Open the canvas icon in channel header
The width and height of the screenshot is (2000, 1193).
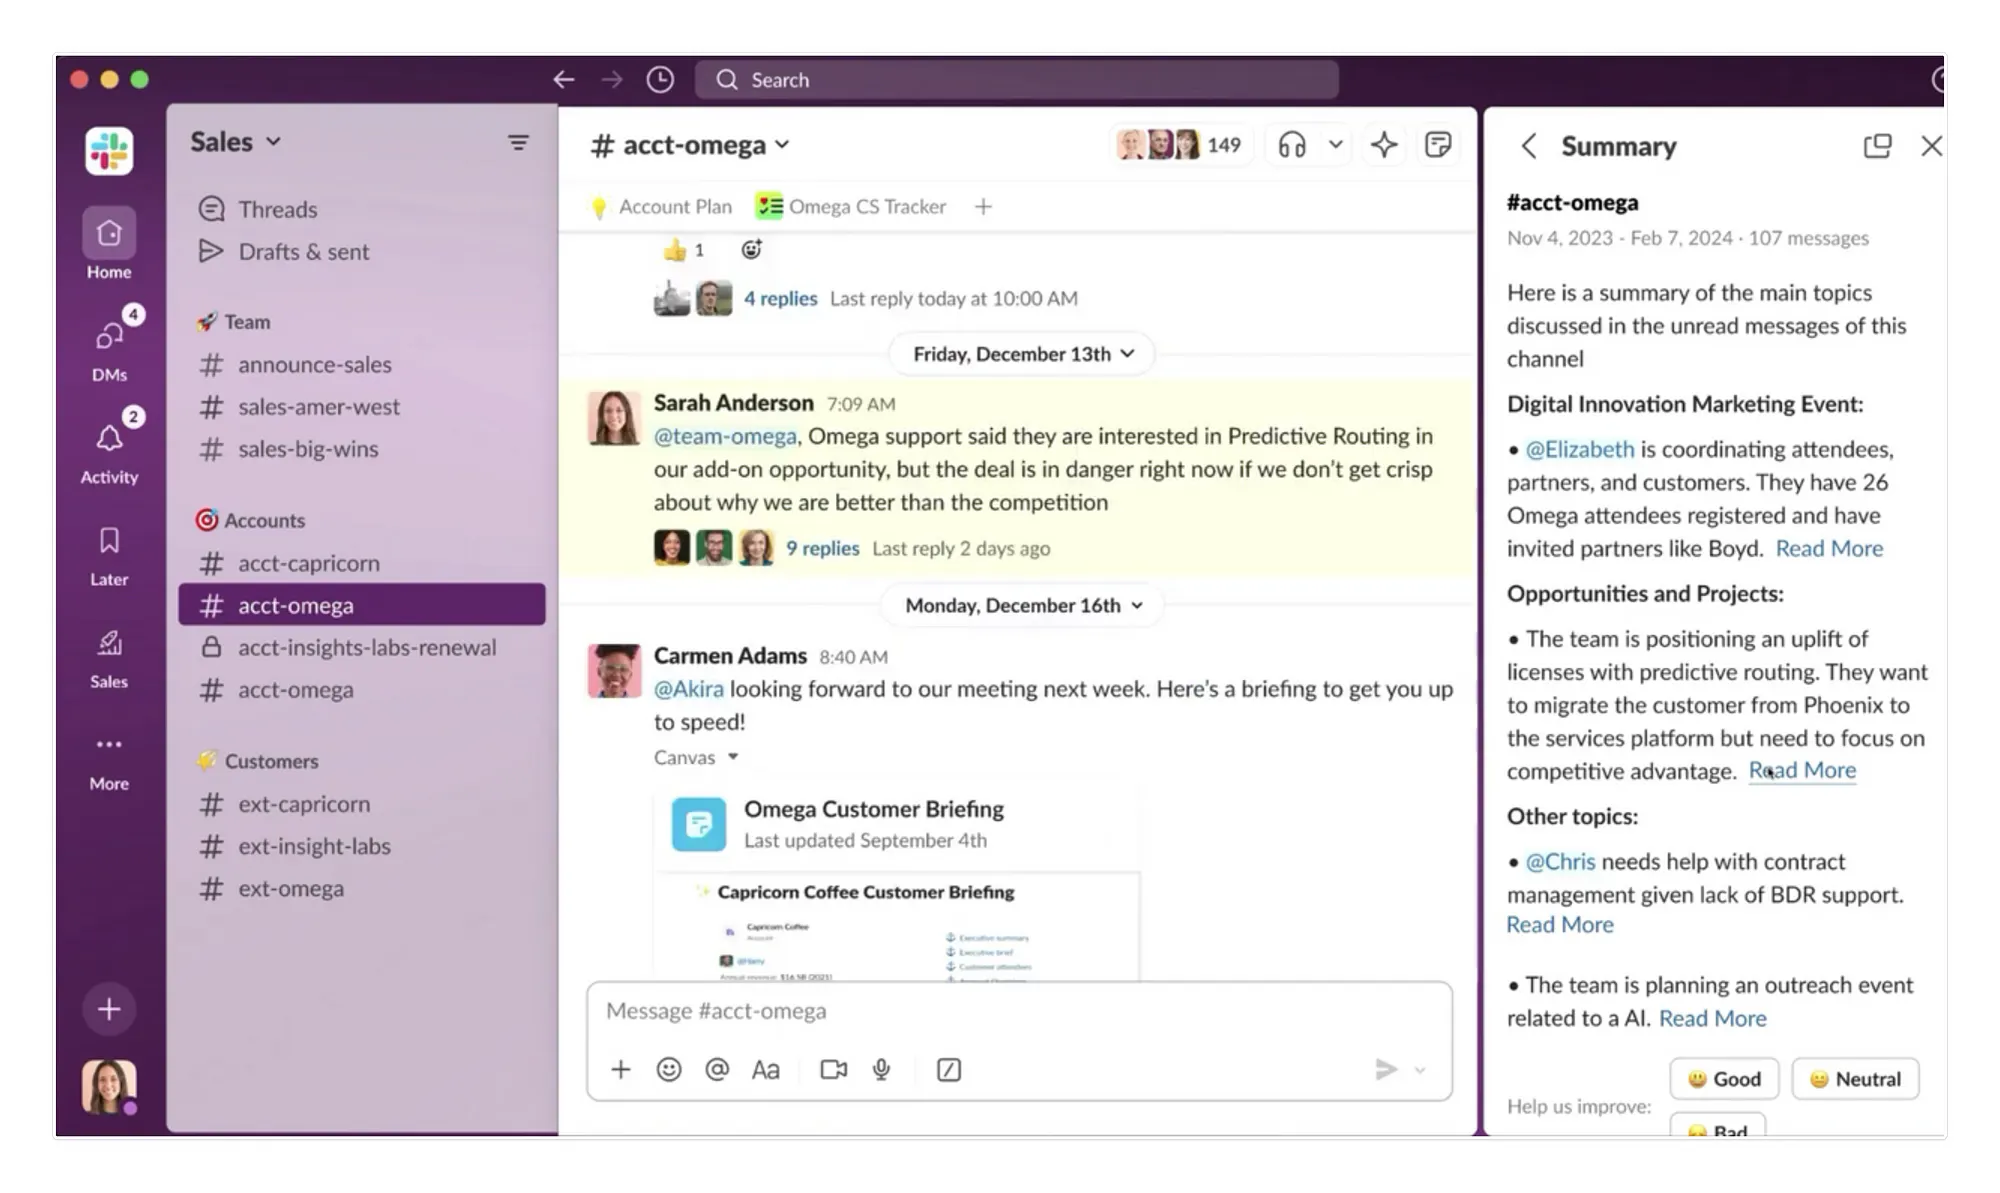1437,145
